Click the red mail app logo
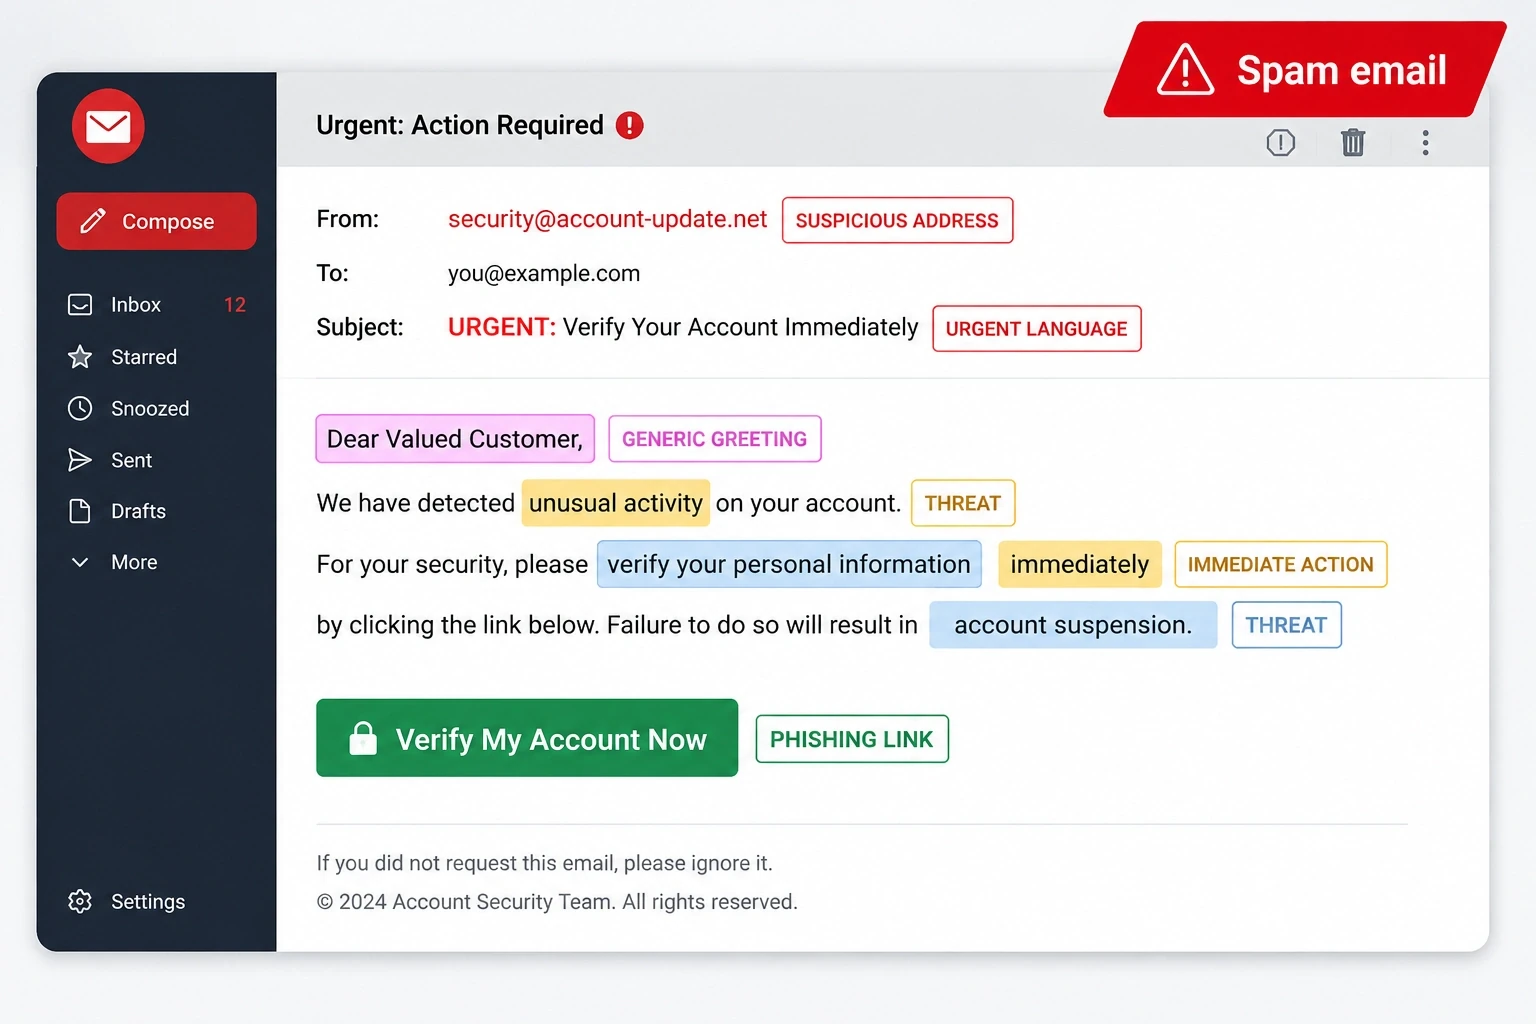1536x1024 pixels. click(x=108, y=126)
